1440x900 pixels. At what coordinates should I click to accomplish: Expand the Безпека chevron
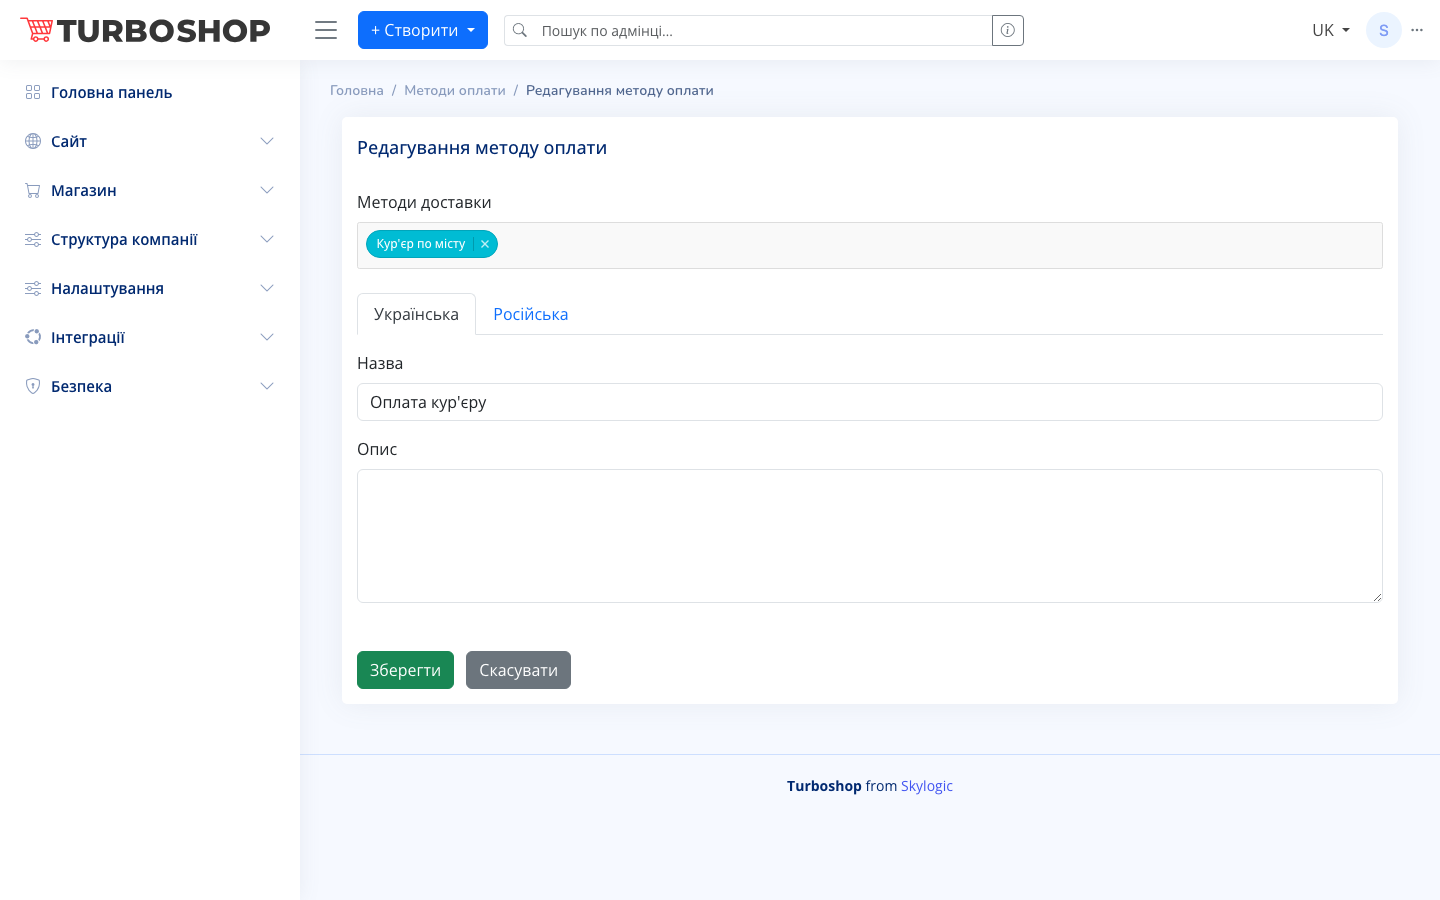pos(267,386)
